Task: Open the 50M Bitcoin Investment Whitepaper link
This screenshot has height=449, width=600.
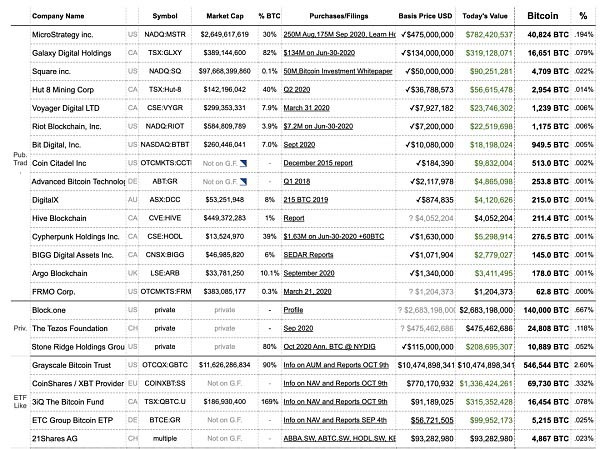Action: tap(338, 71)
